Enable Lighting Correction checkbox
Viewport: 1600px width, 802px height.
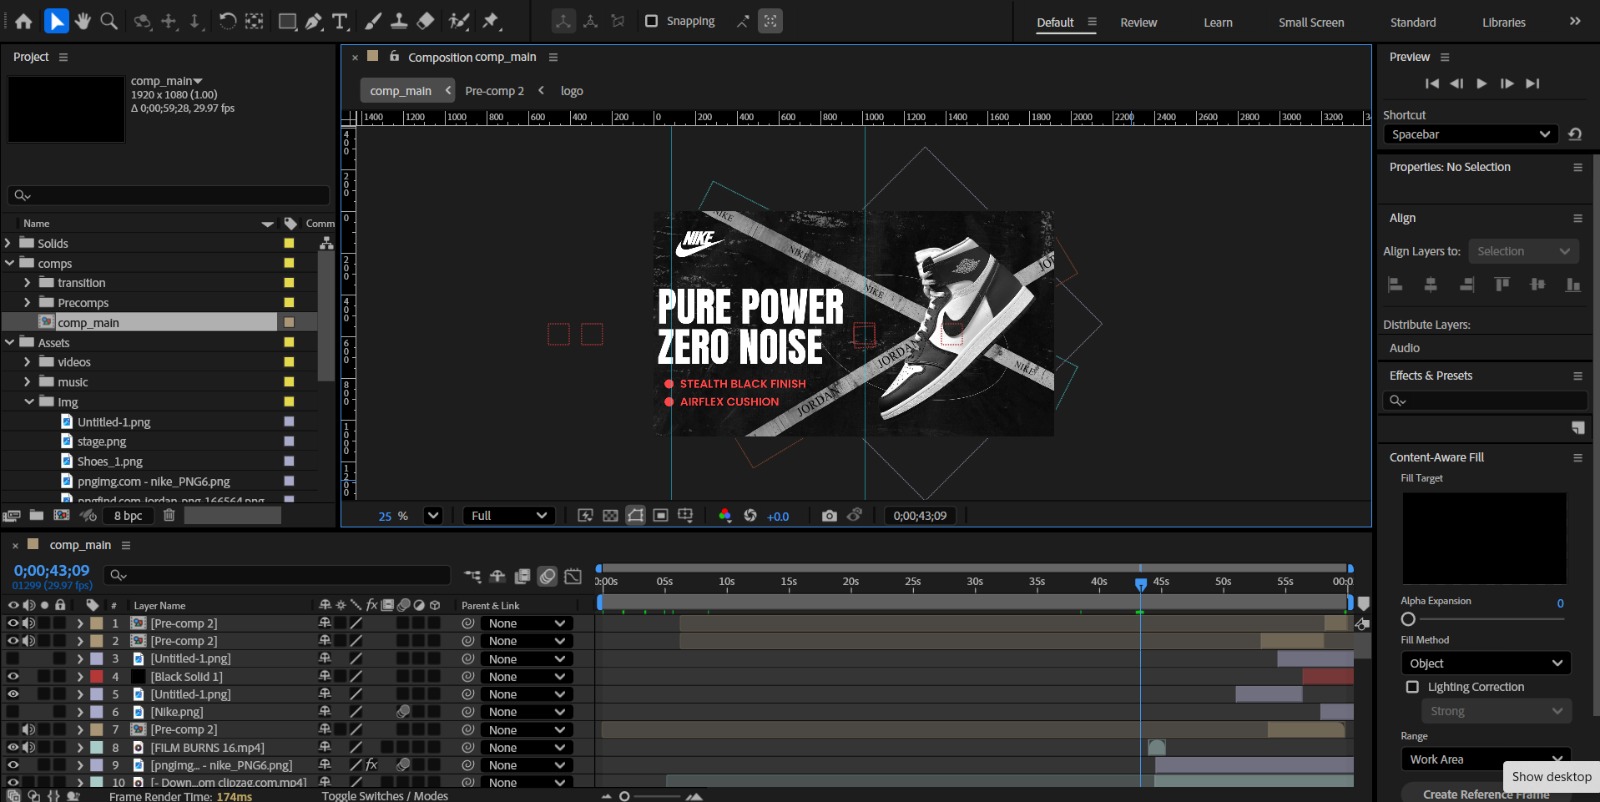pyautogui.click(x=1412, y=687)
